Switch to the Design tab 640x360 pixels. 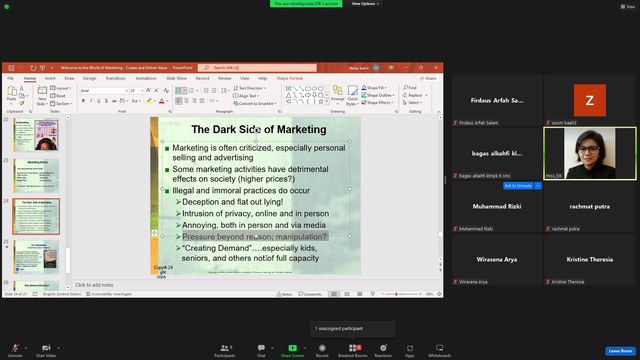pos(89,78)
